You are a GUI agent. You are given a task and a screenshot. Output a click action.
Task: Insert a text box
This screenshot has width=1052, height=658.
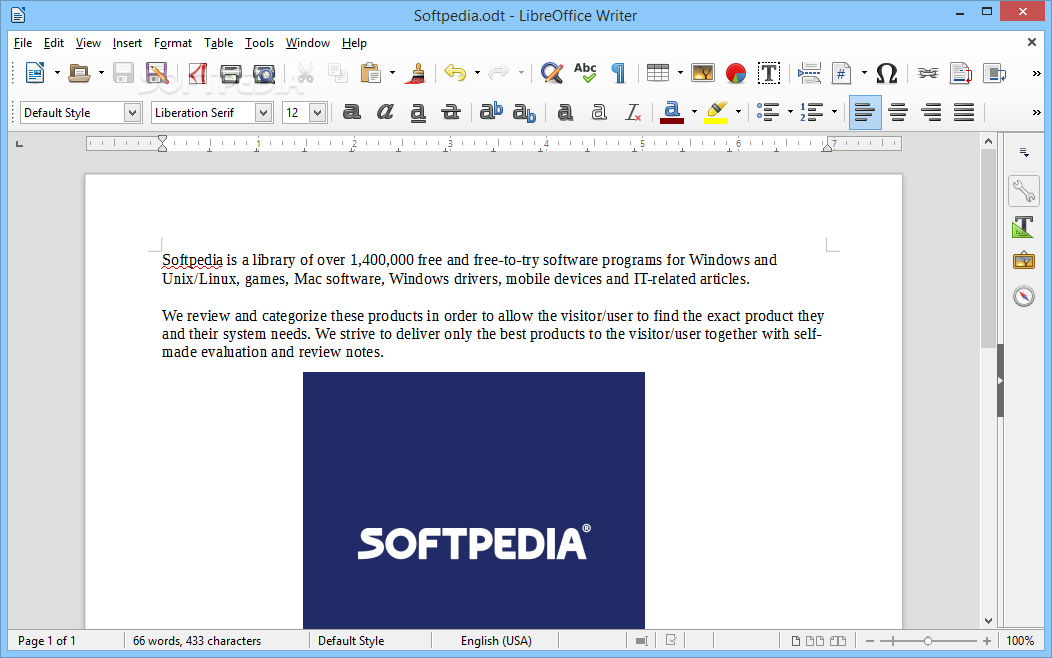[769, 72]
